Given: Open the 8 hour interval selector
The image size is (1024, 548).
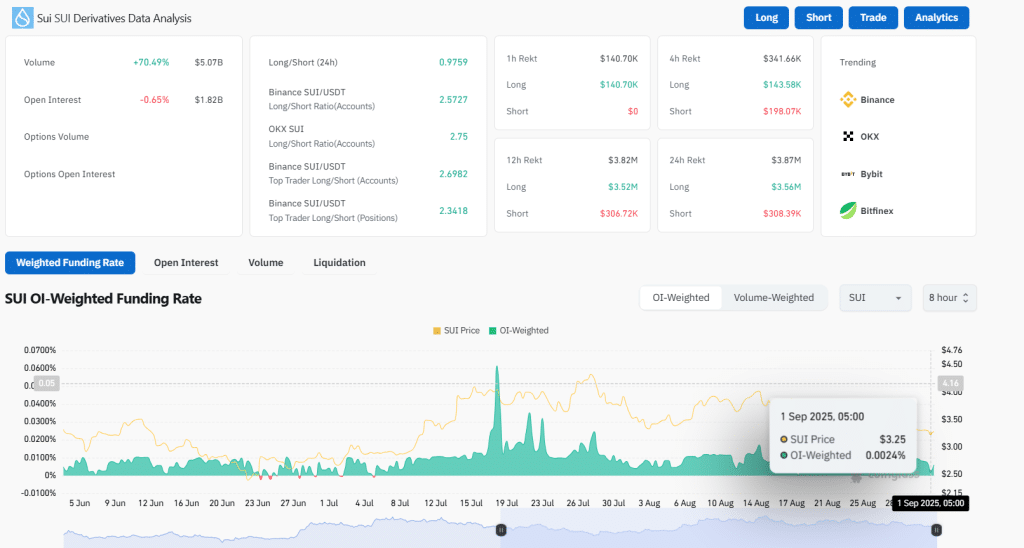Looking at the screenshot, I should point(949,298).
